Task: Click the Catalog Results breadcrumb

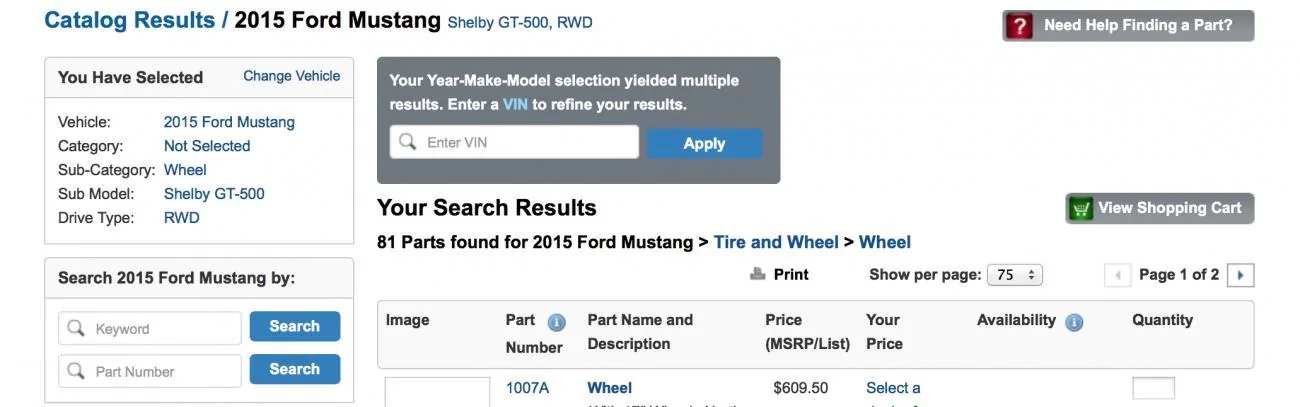Action: [x=130, y=20]
